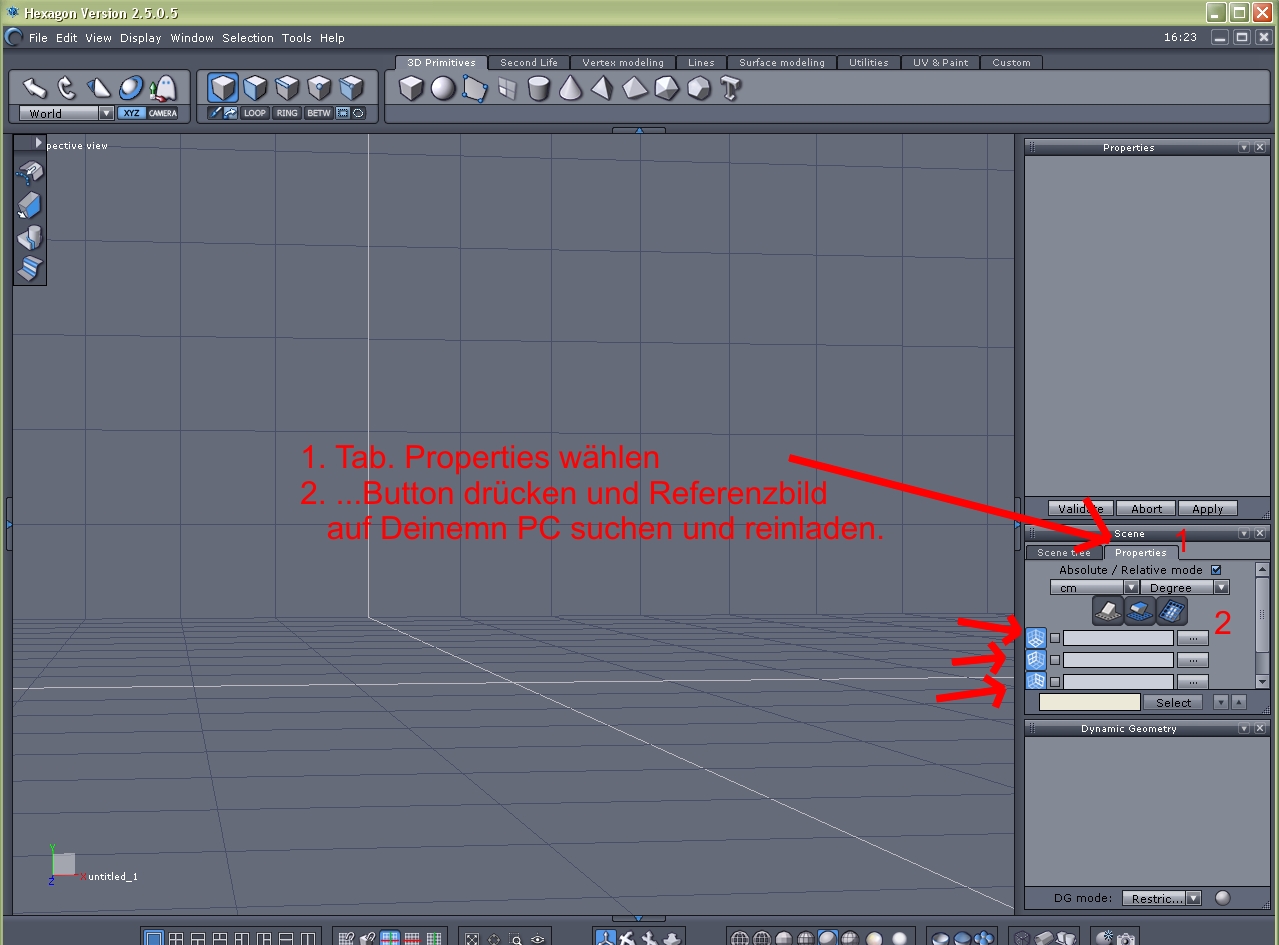Toggle the third reference grid plane icon
Image resolution: width=1279 pixels, height=945 pixels.
tap(1036, 681)
